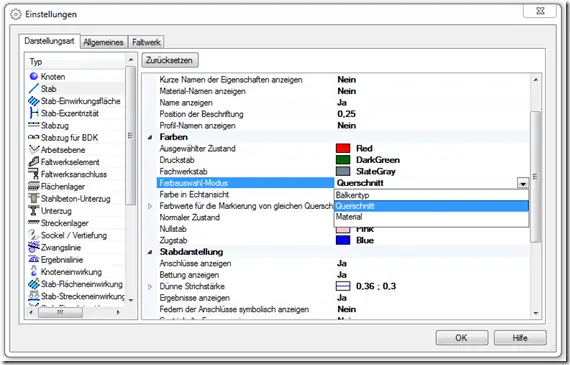Click the Stabzug für BDK icon
570x365 pixels.
point(34,137)
